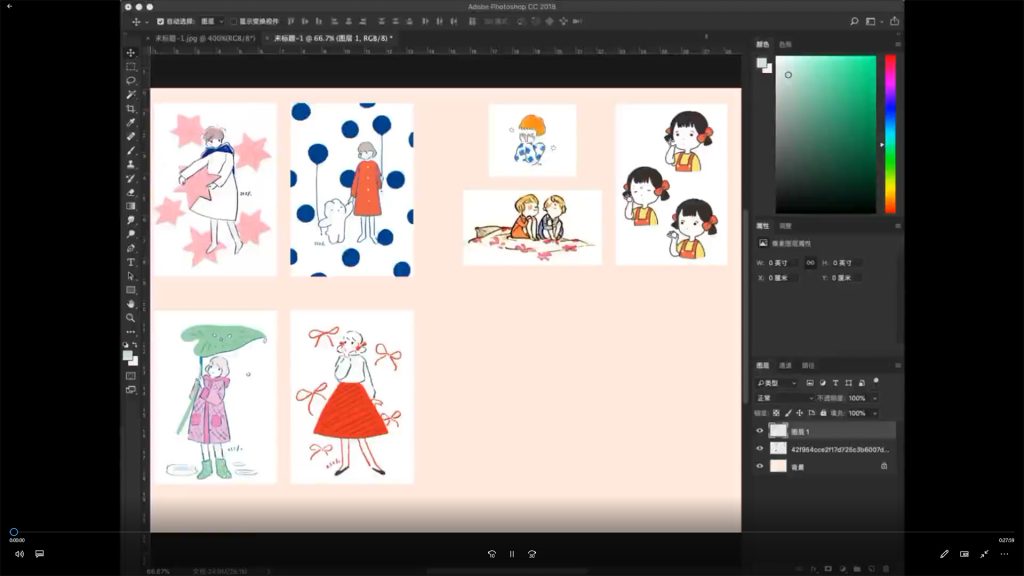Switch to the 未标题-1.jpg document tab
Image resolution: width=1024 pixels, height=576 pixels.
[x=205, y=38]
